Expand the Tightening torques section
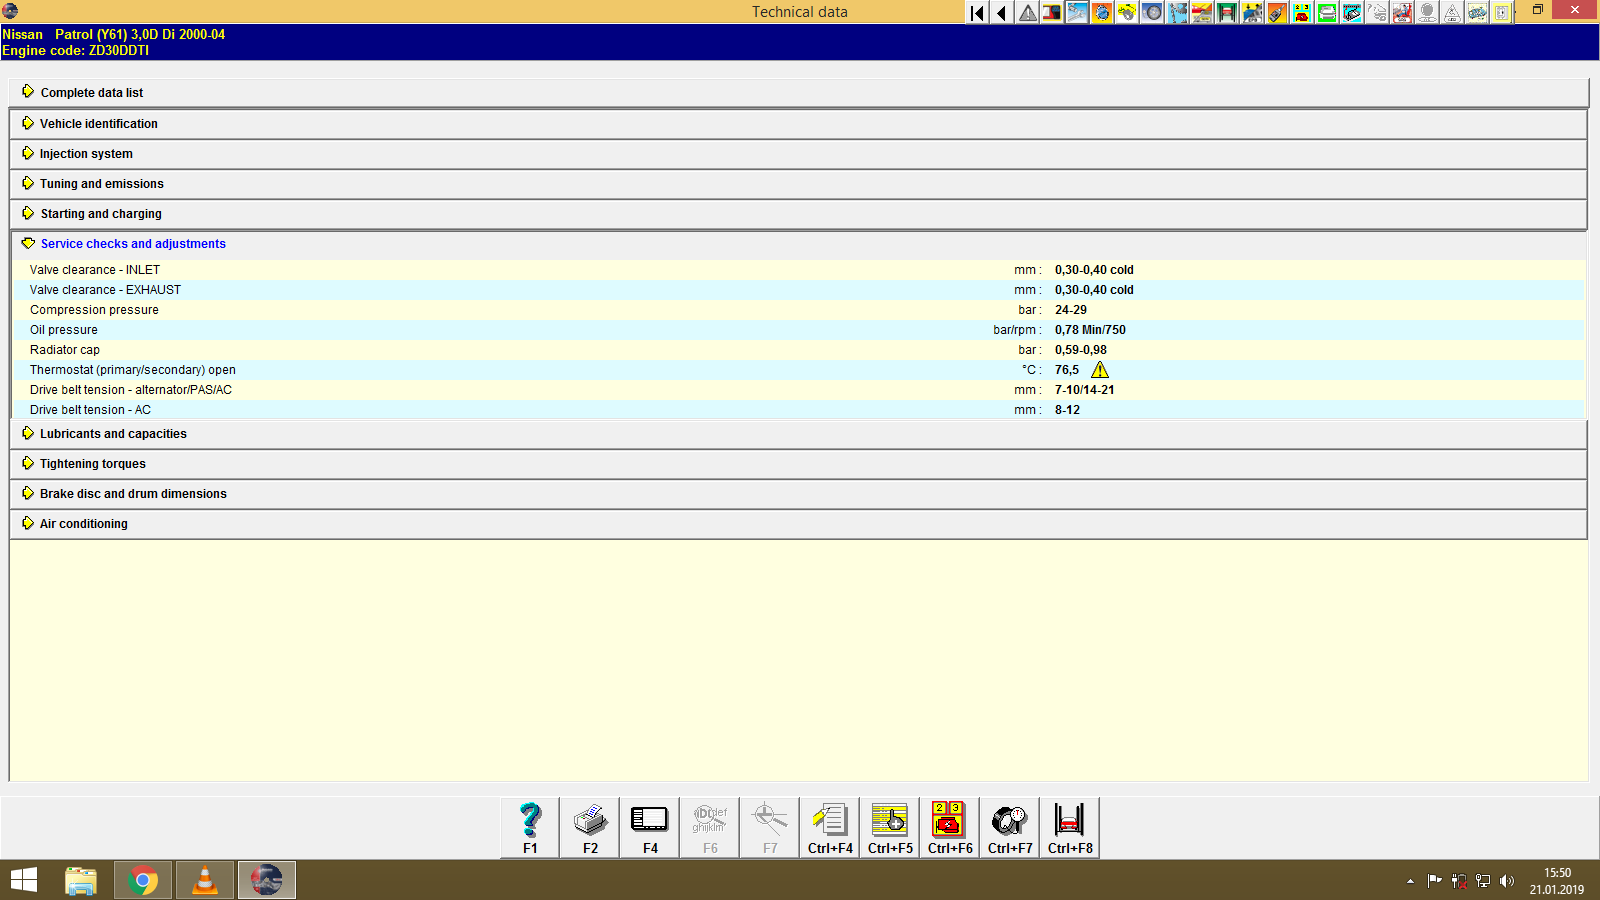Image resolution: width=1600 pixels, height=900 pixels. (x=91, y=463)
